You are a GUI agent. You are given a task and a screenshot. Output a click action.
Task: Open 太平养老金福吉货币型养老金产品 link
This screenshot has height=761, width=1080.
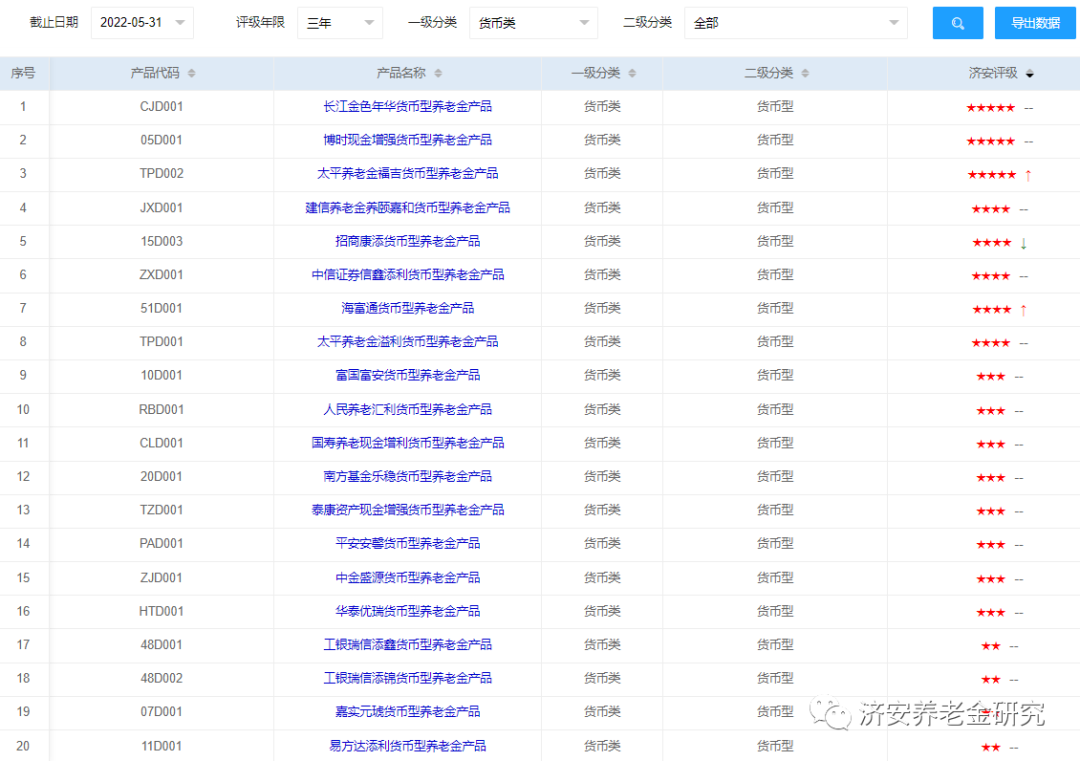[408, 174]
